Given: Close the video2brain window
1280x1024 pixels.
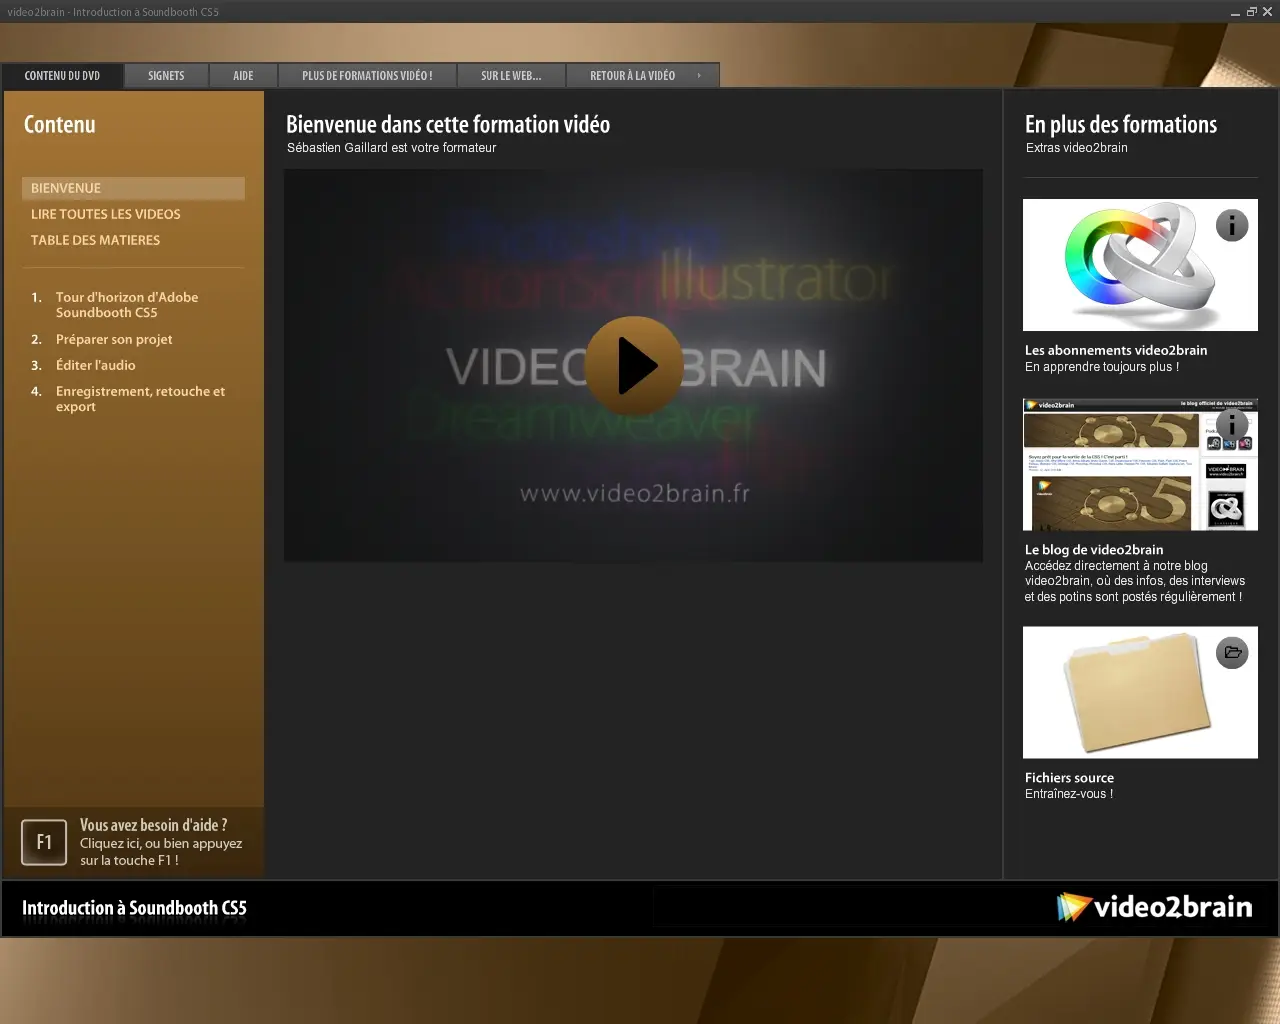Looking at the screenshot, I should [1267, 12].
